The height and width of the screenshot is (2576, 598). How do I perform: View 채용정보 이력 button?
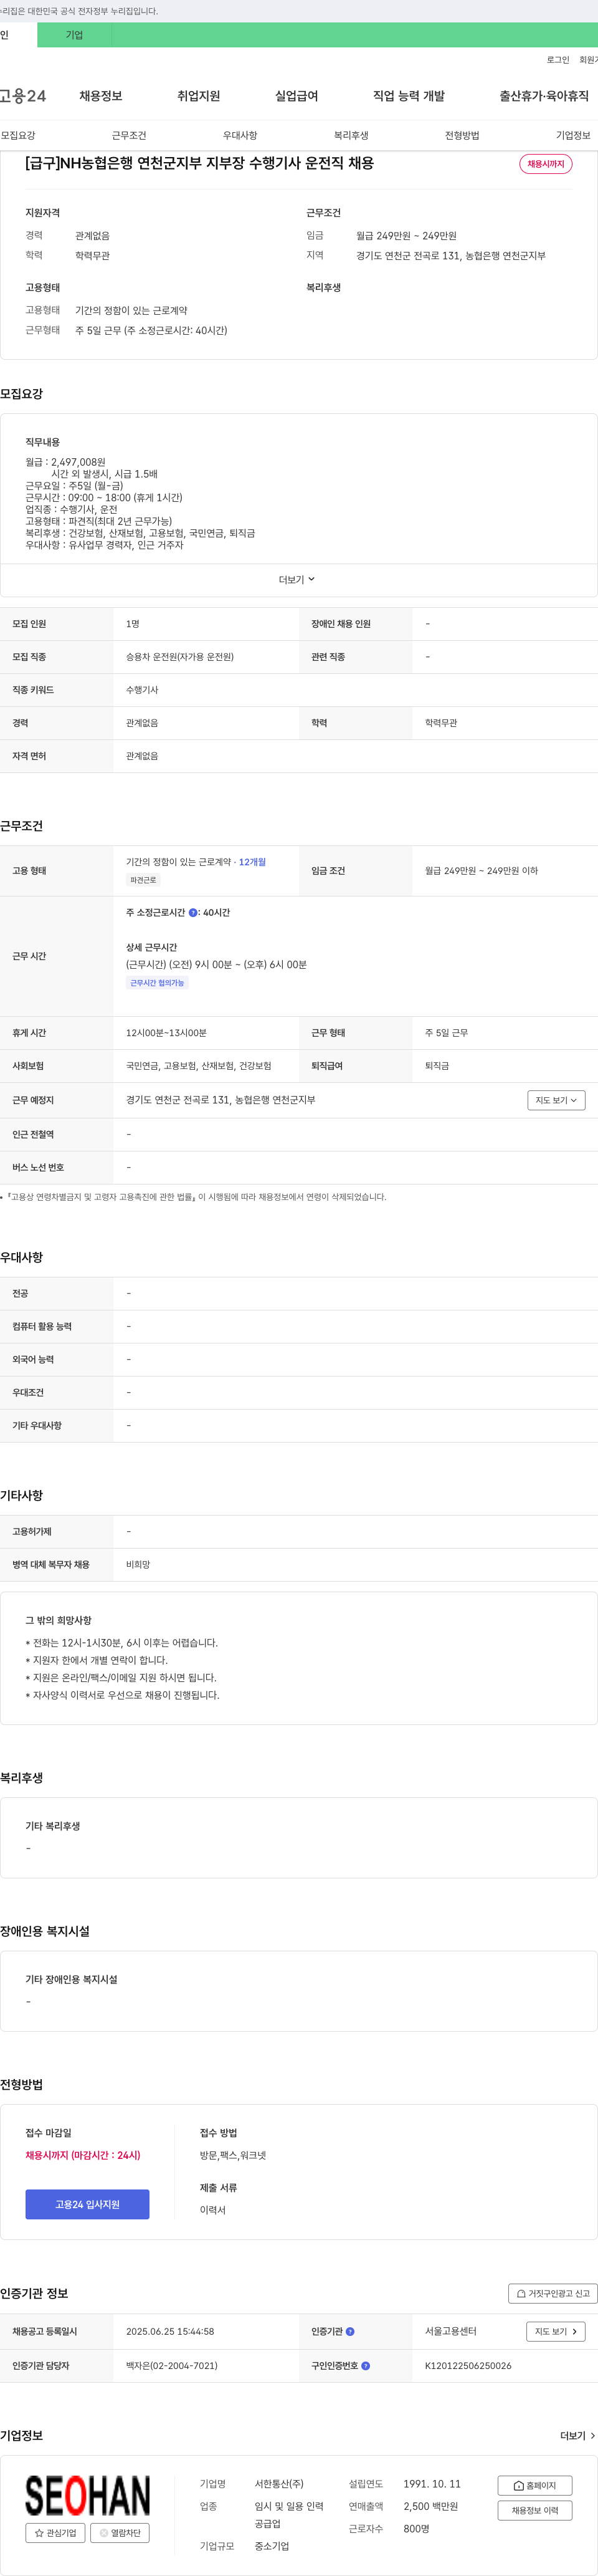pos(535,2510)
